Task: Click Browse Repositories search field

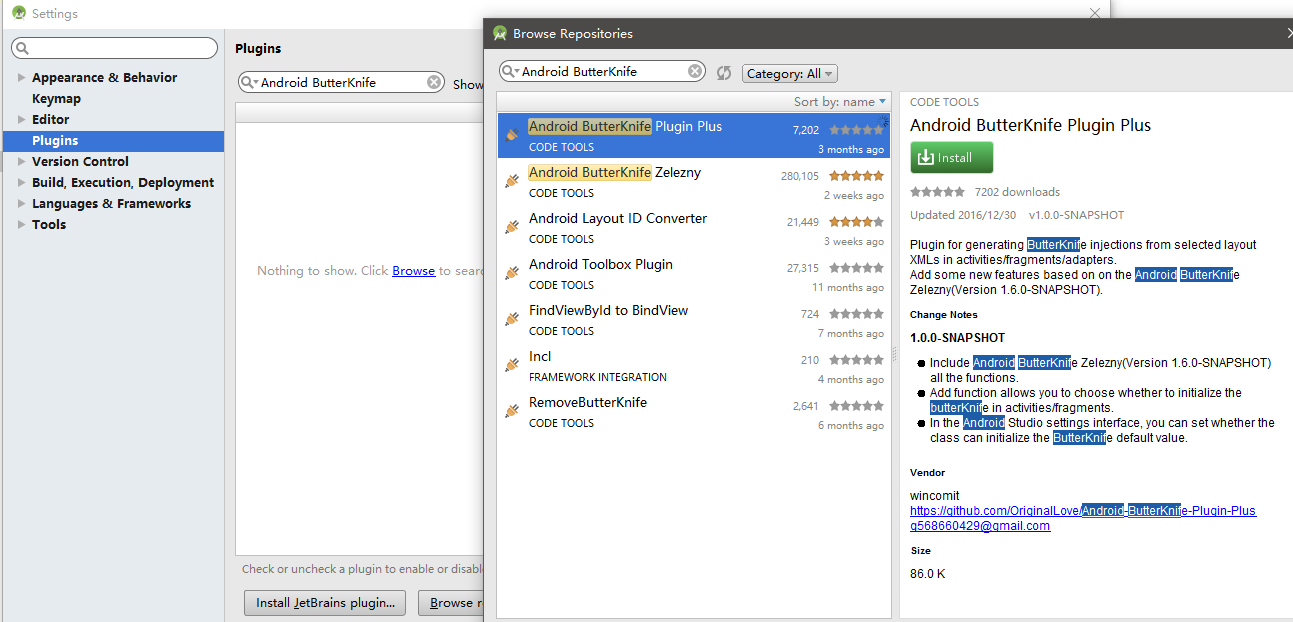Action: tap(602, 71)
